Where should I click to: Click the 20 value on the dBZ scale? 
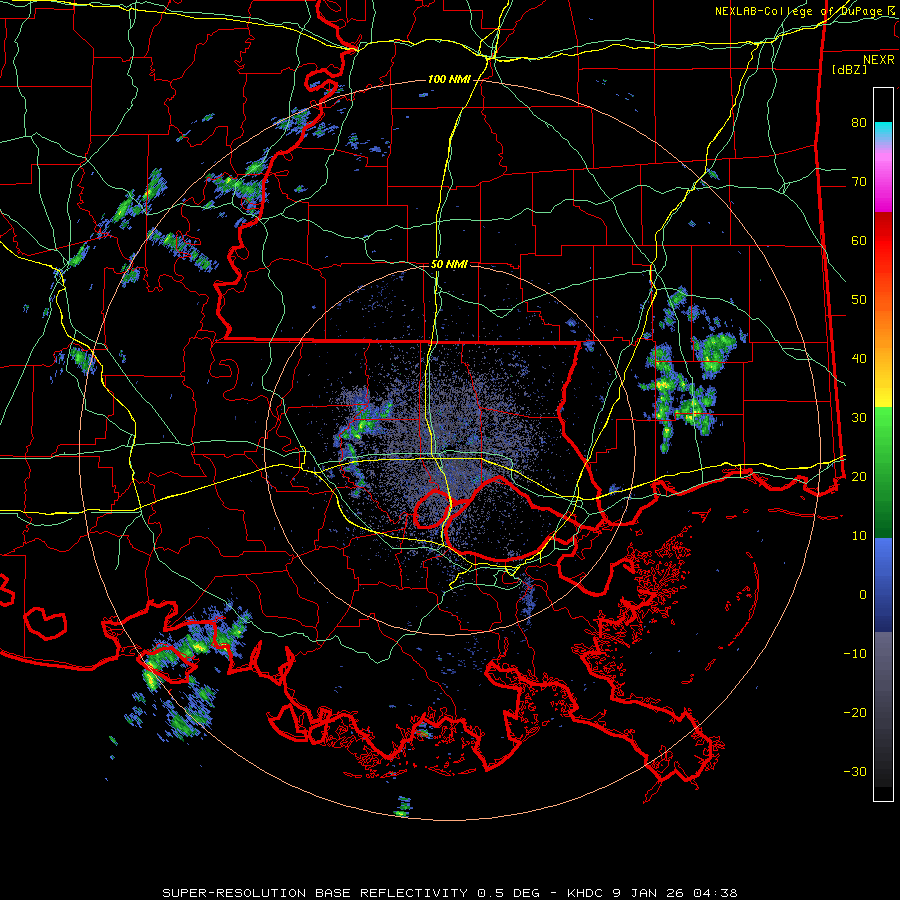point(859,477)
